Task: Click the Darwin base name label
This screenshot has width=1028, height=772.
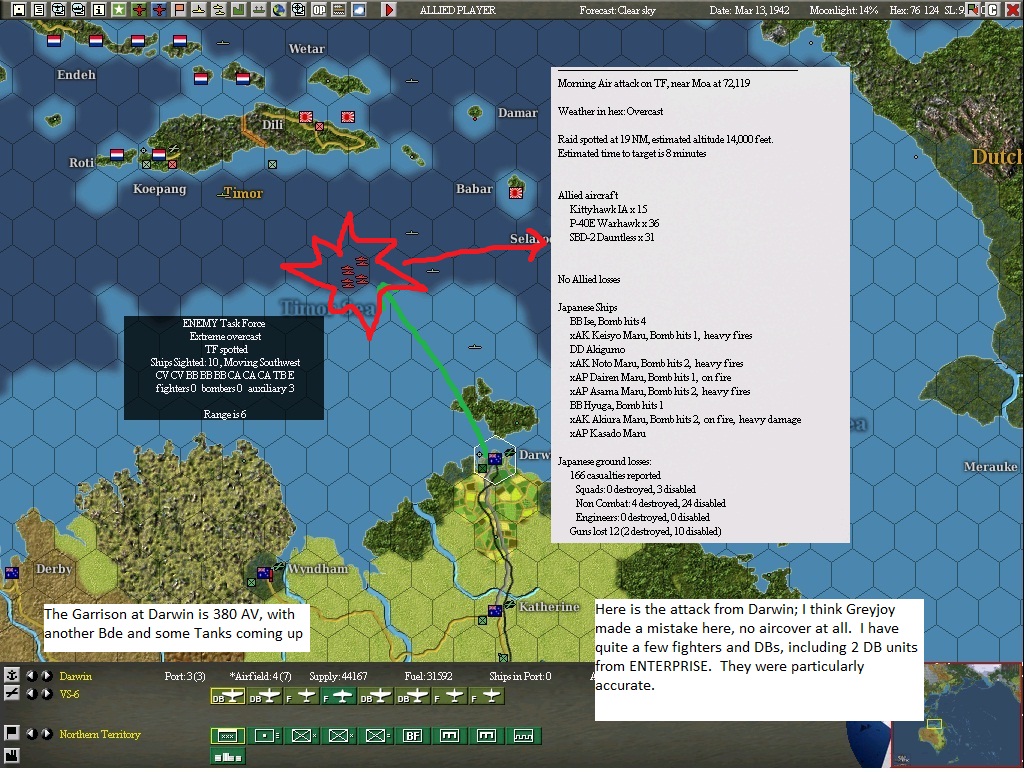Action: point(75,676)
